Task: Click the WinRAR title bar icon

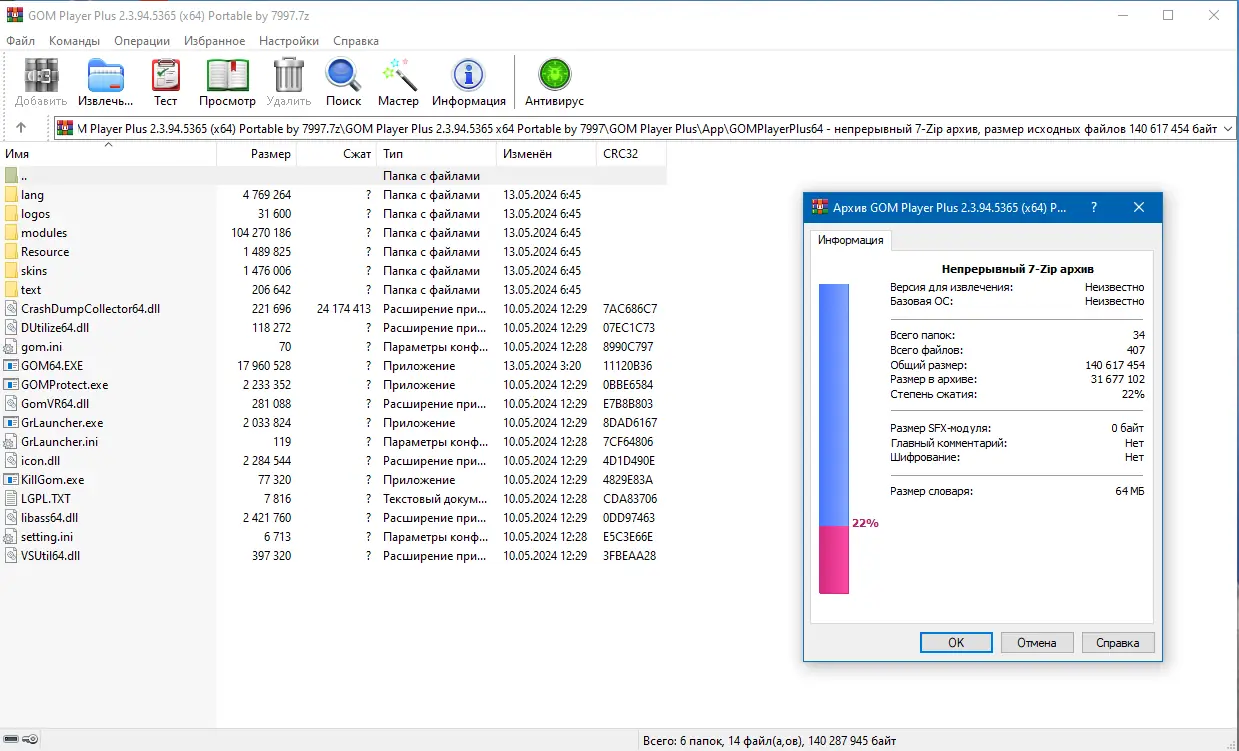Action: (14, 15)
